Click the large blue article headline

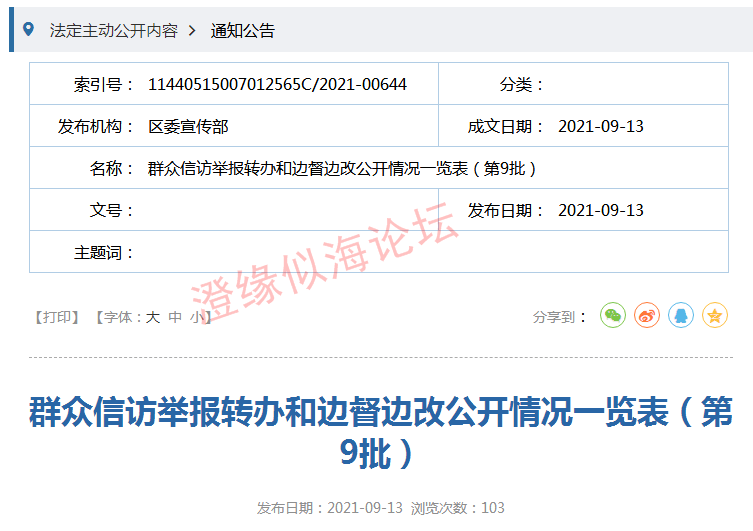point(380,432)
